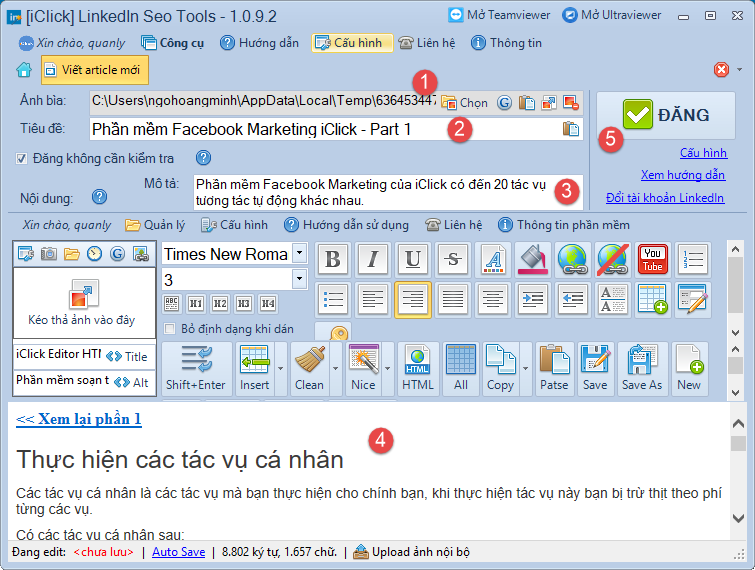Remove the hyperlink with the crossed globe icon
Image resolution: width=755 pixels, height=570 pixels.
click(x=612, y=259)
